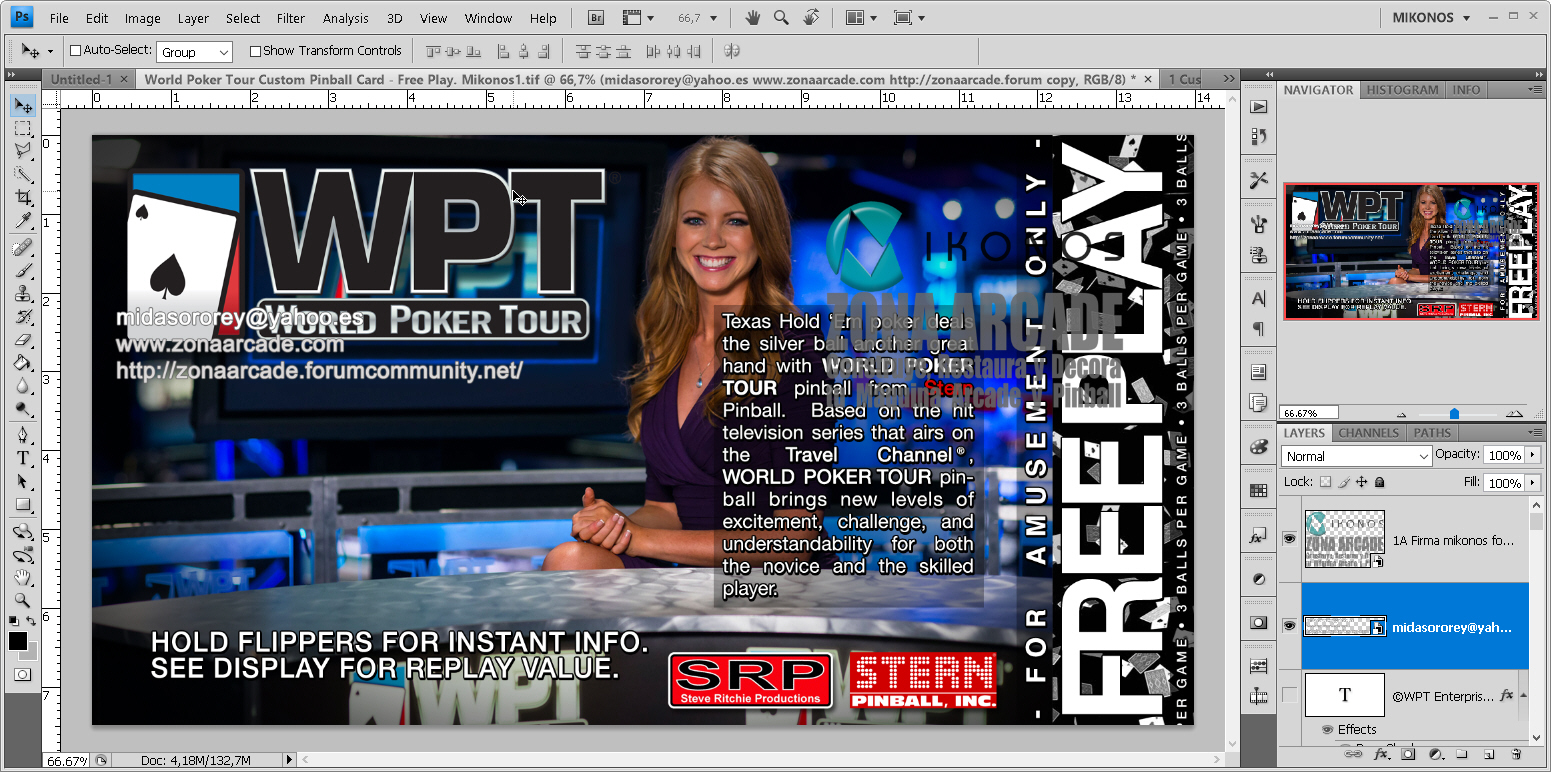The image size is (1551, 772).
Task: Select the Rectangular Marquee tool
Action: click(23, 128)
